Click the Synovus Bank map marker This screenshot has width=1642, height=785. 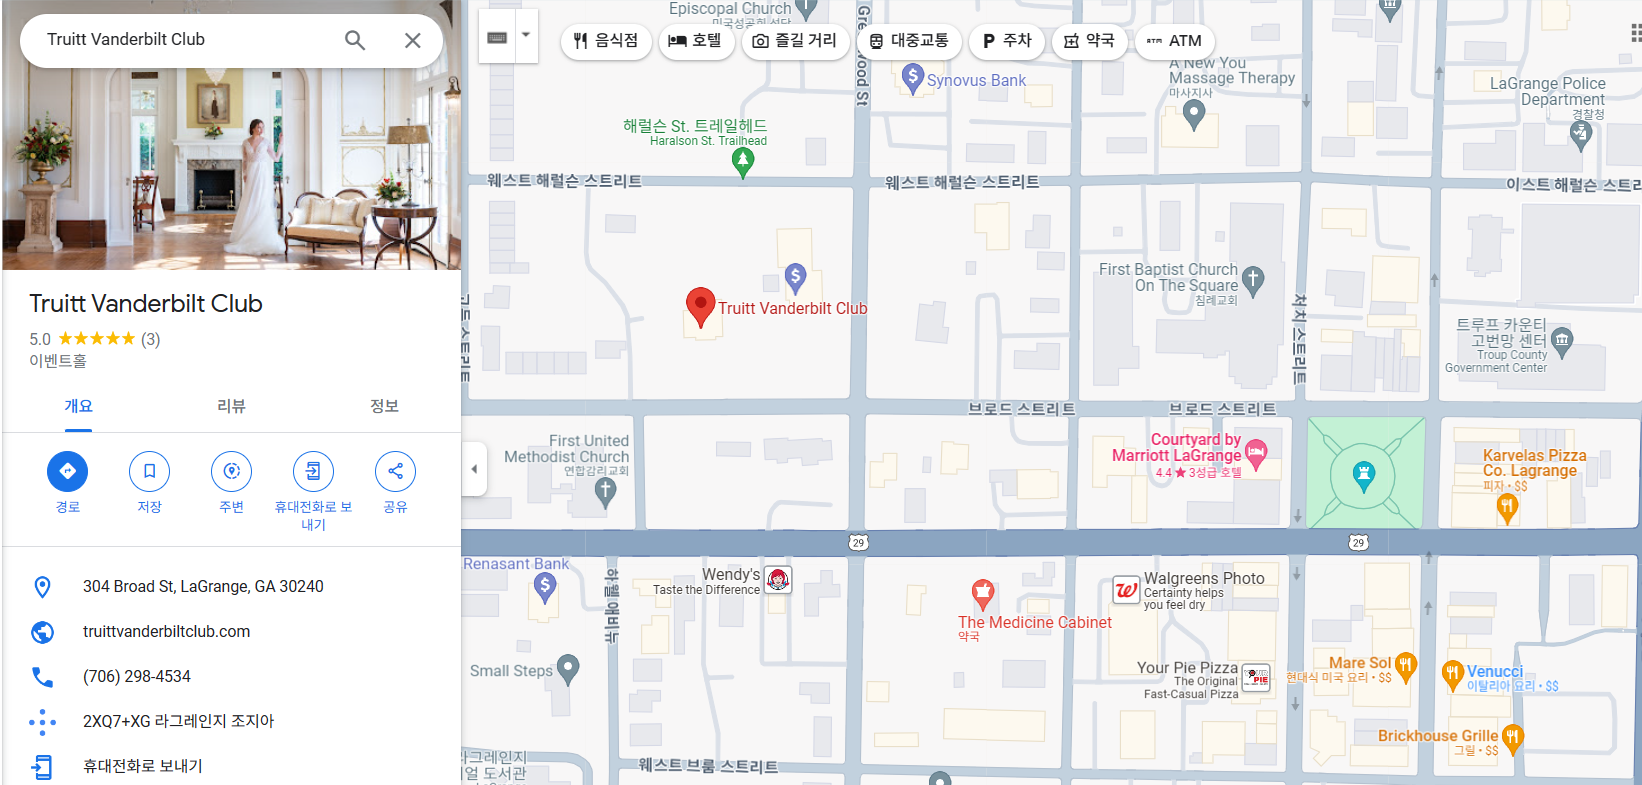[912, 78]
